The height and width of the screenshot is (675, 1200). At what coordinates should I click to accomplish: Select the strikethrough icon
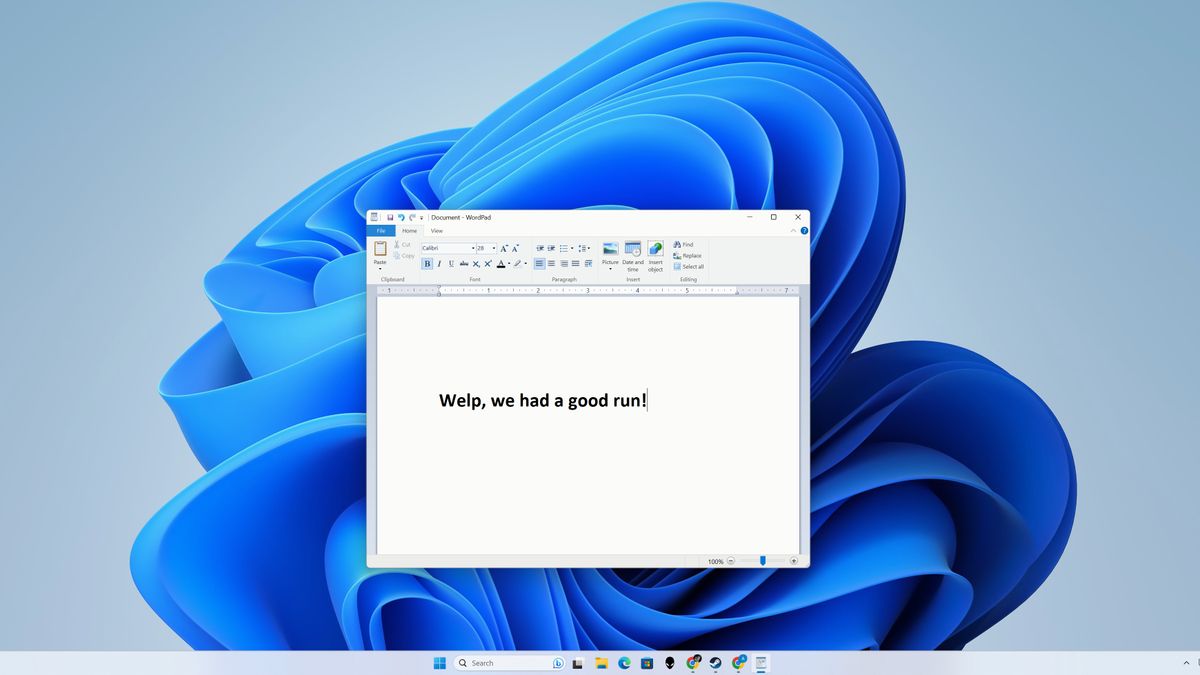[462, 263]
